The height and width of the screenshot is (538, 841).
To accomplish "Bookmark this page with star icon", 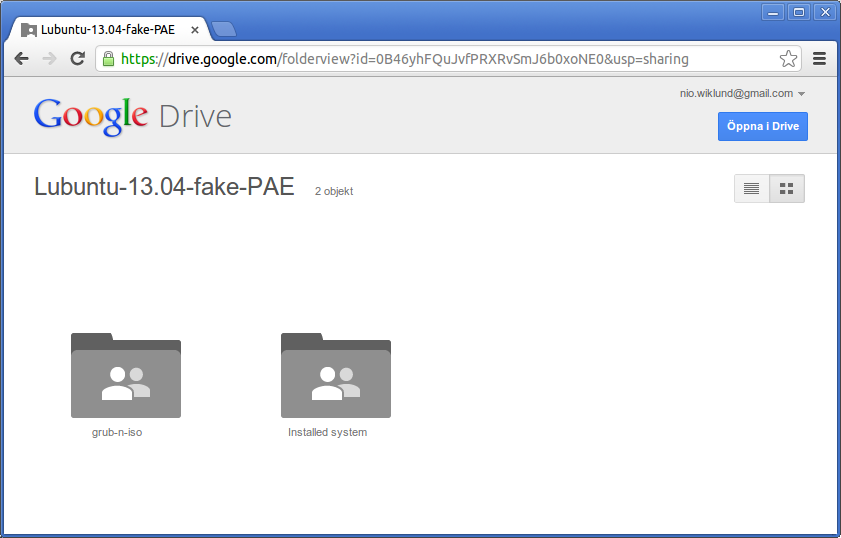I will (x=788, y=59).
